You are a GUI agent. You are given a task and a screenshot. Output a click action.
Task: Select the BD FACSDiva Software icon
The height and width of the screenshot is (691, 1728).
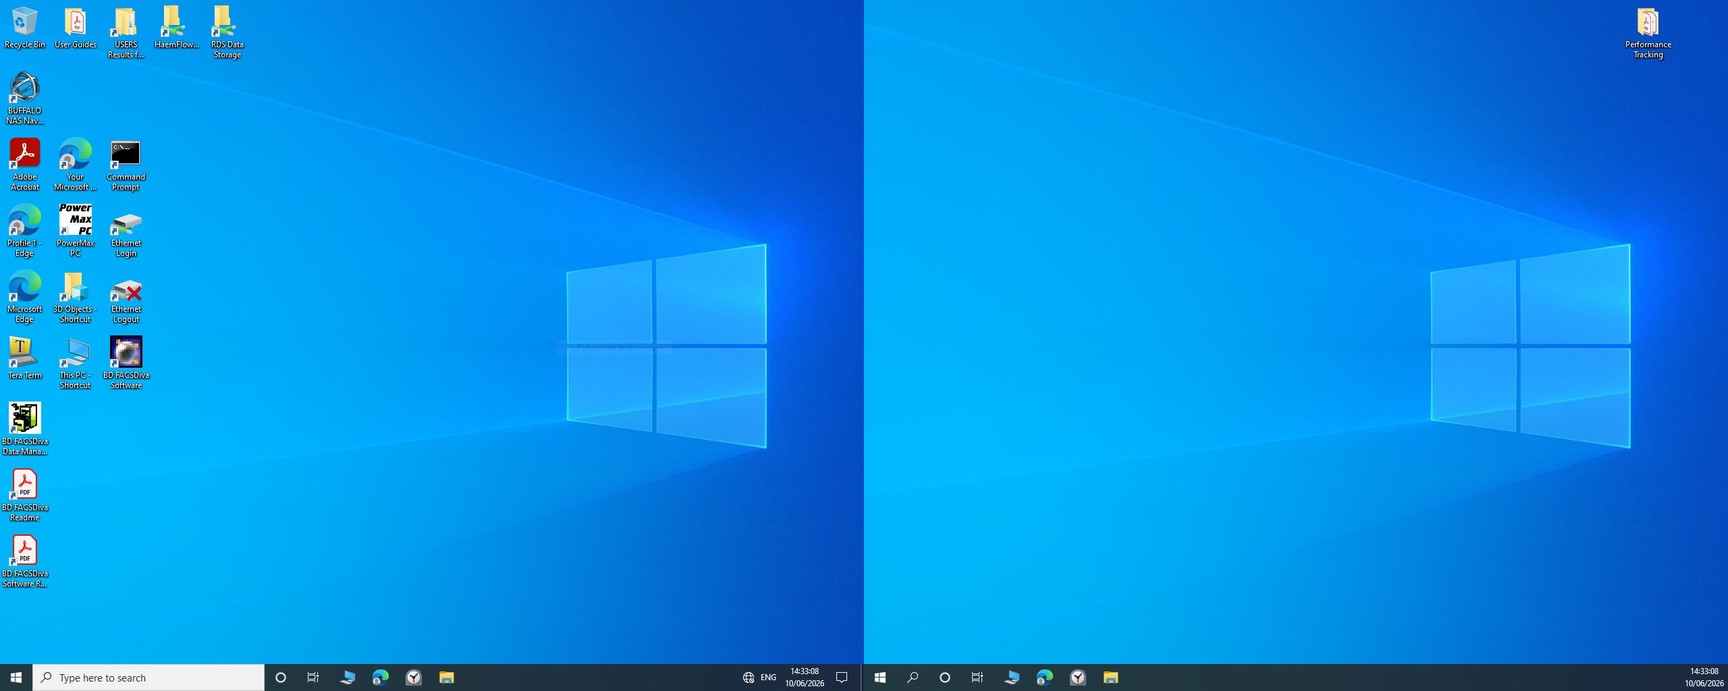tap(126, 363)
